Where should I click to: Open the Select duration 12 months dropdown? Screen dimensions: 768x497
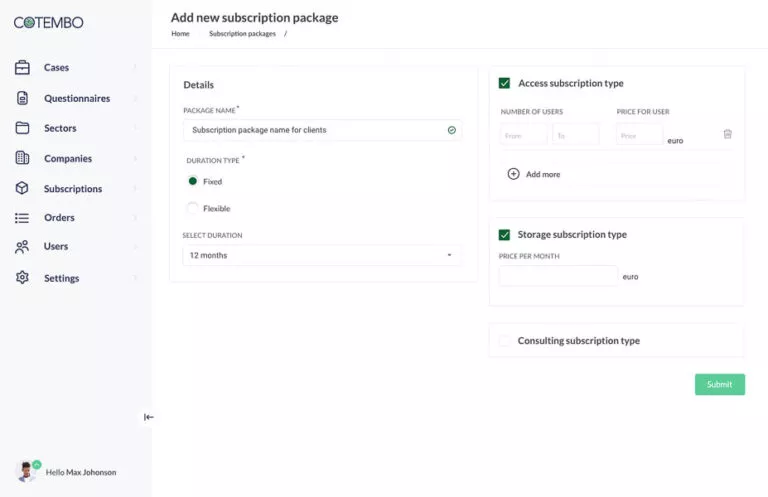pos(322,255)
